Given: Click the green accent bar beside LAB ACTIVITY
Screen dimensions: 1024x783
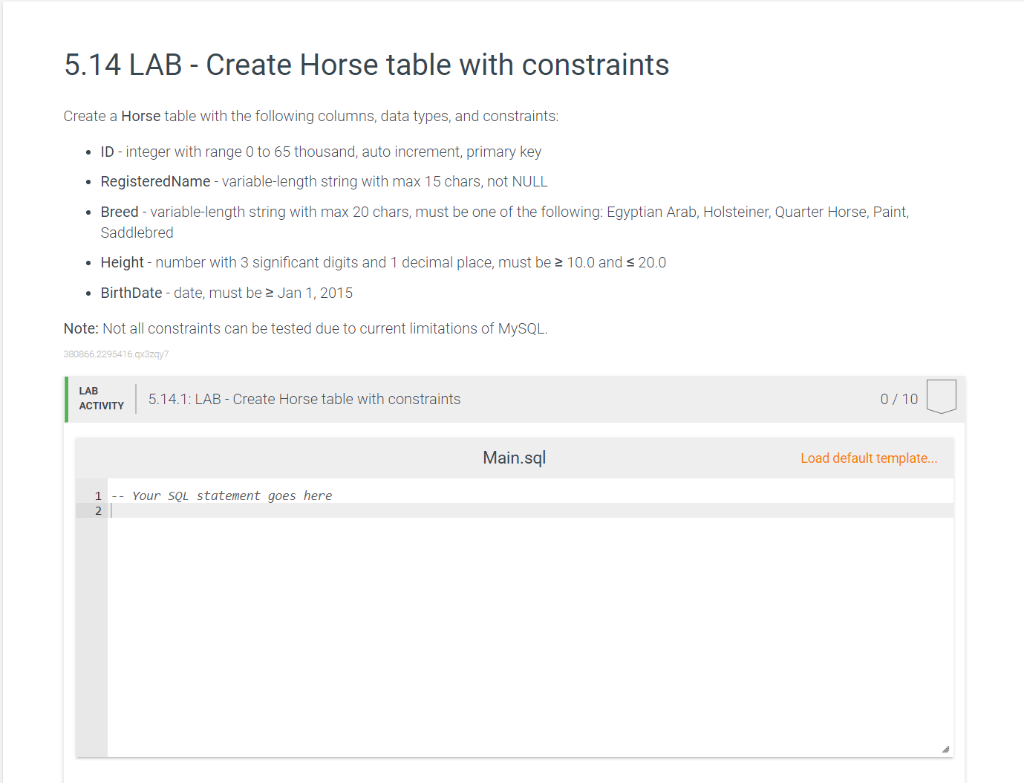Looking at the screenshot, I should (x=66, y=398).
